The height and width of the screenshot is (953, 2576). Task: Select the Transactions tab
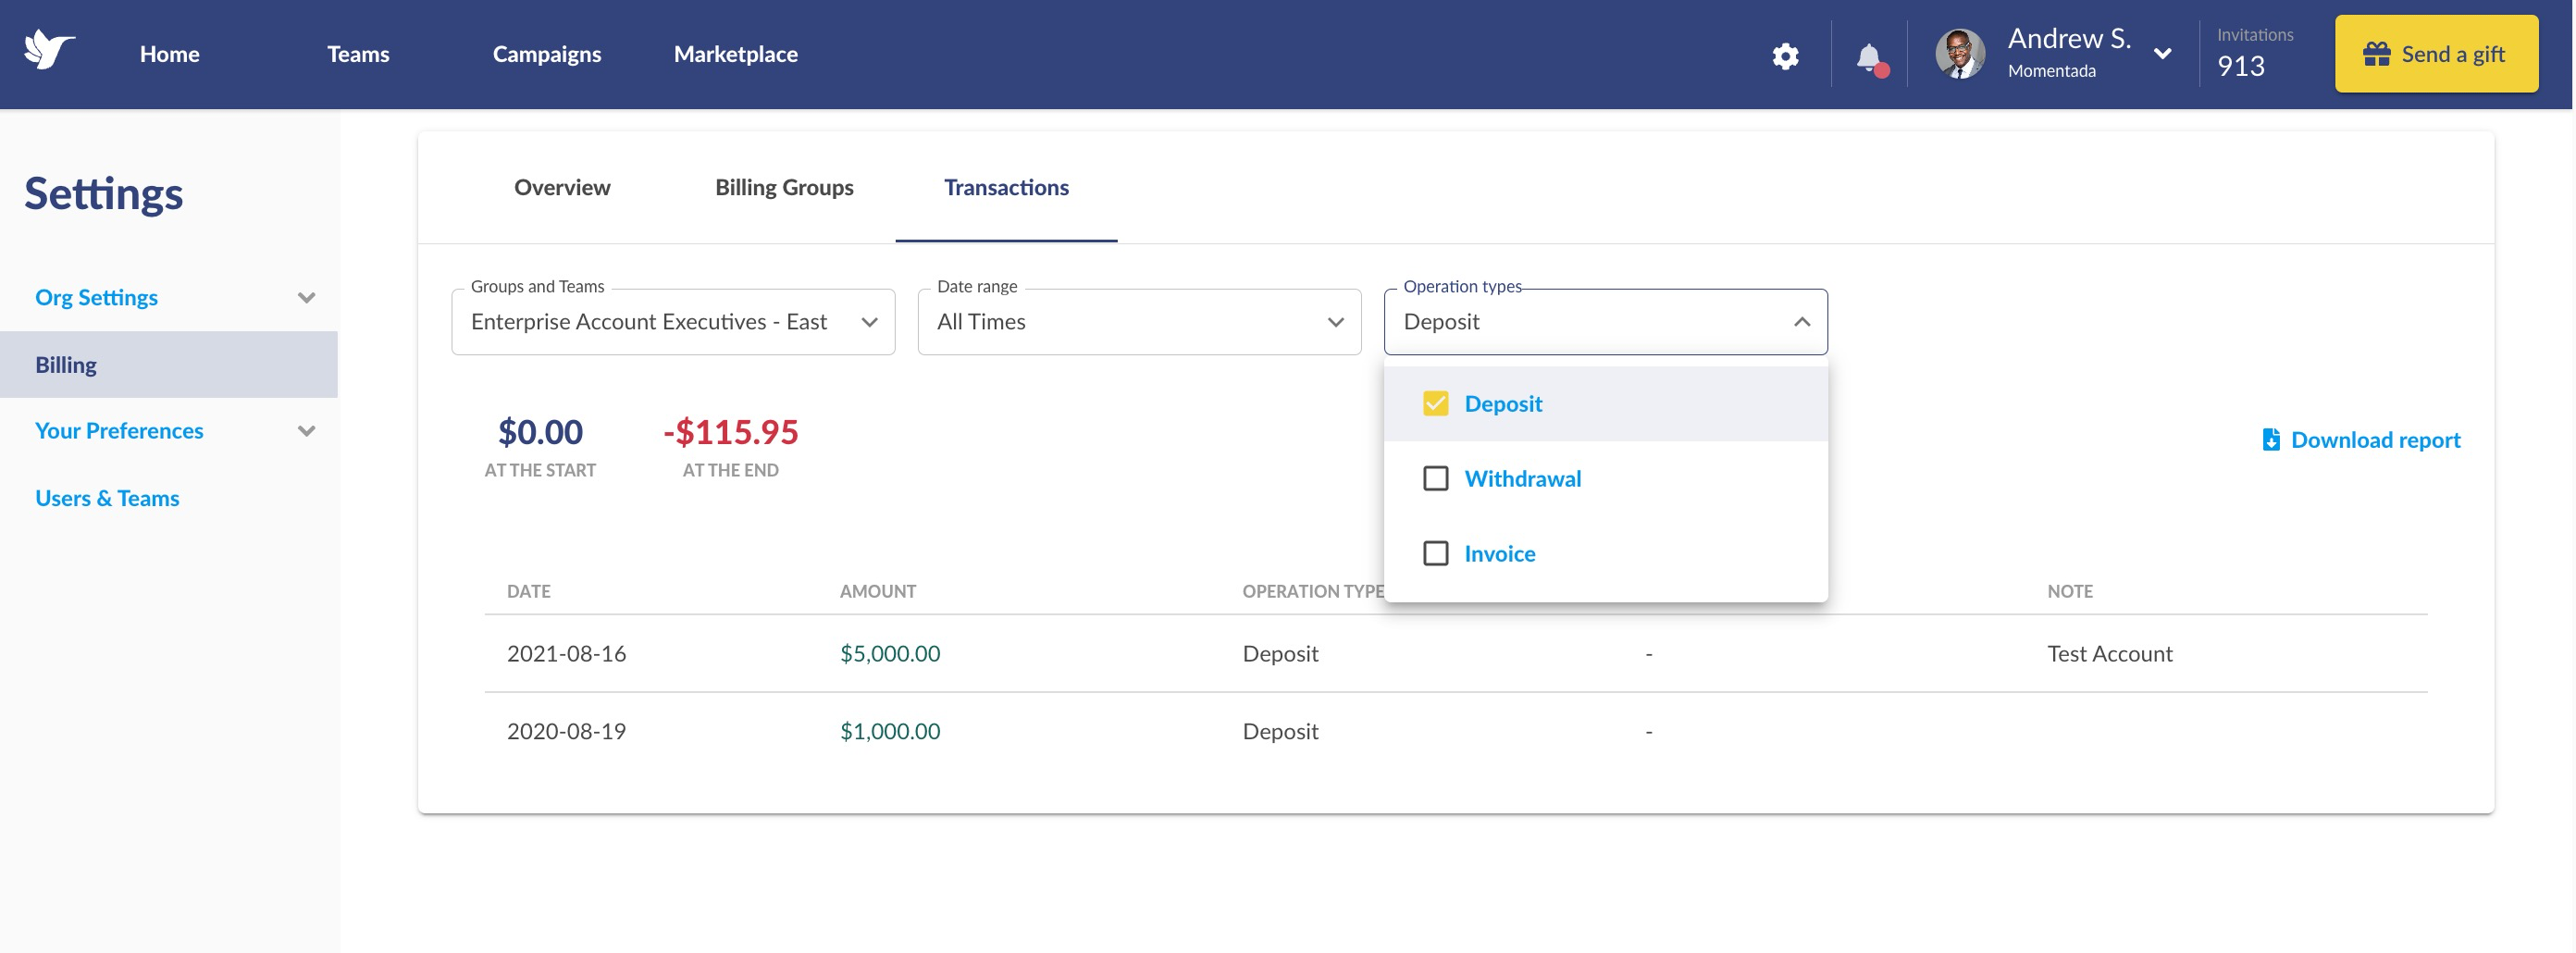pos(1006,187)
